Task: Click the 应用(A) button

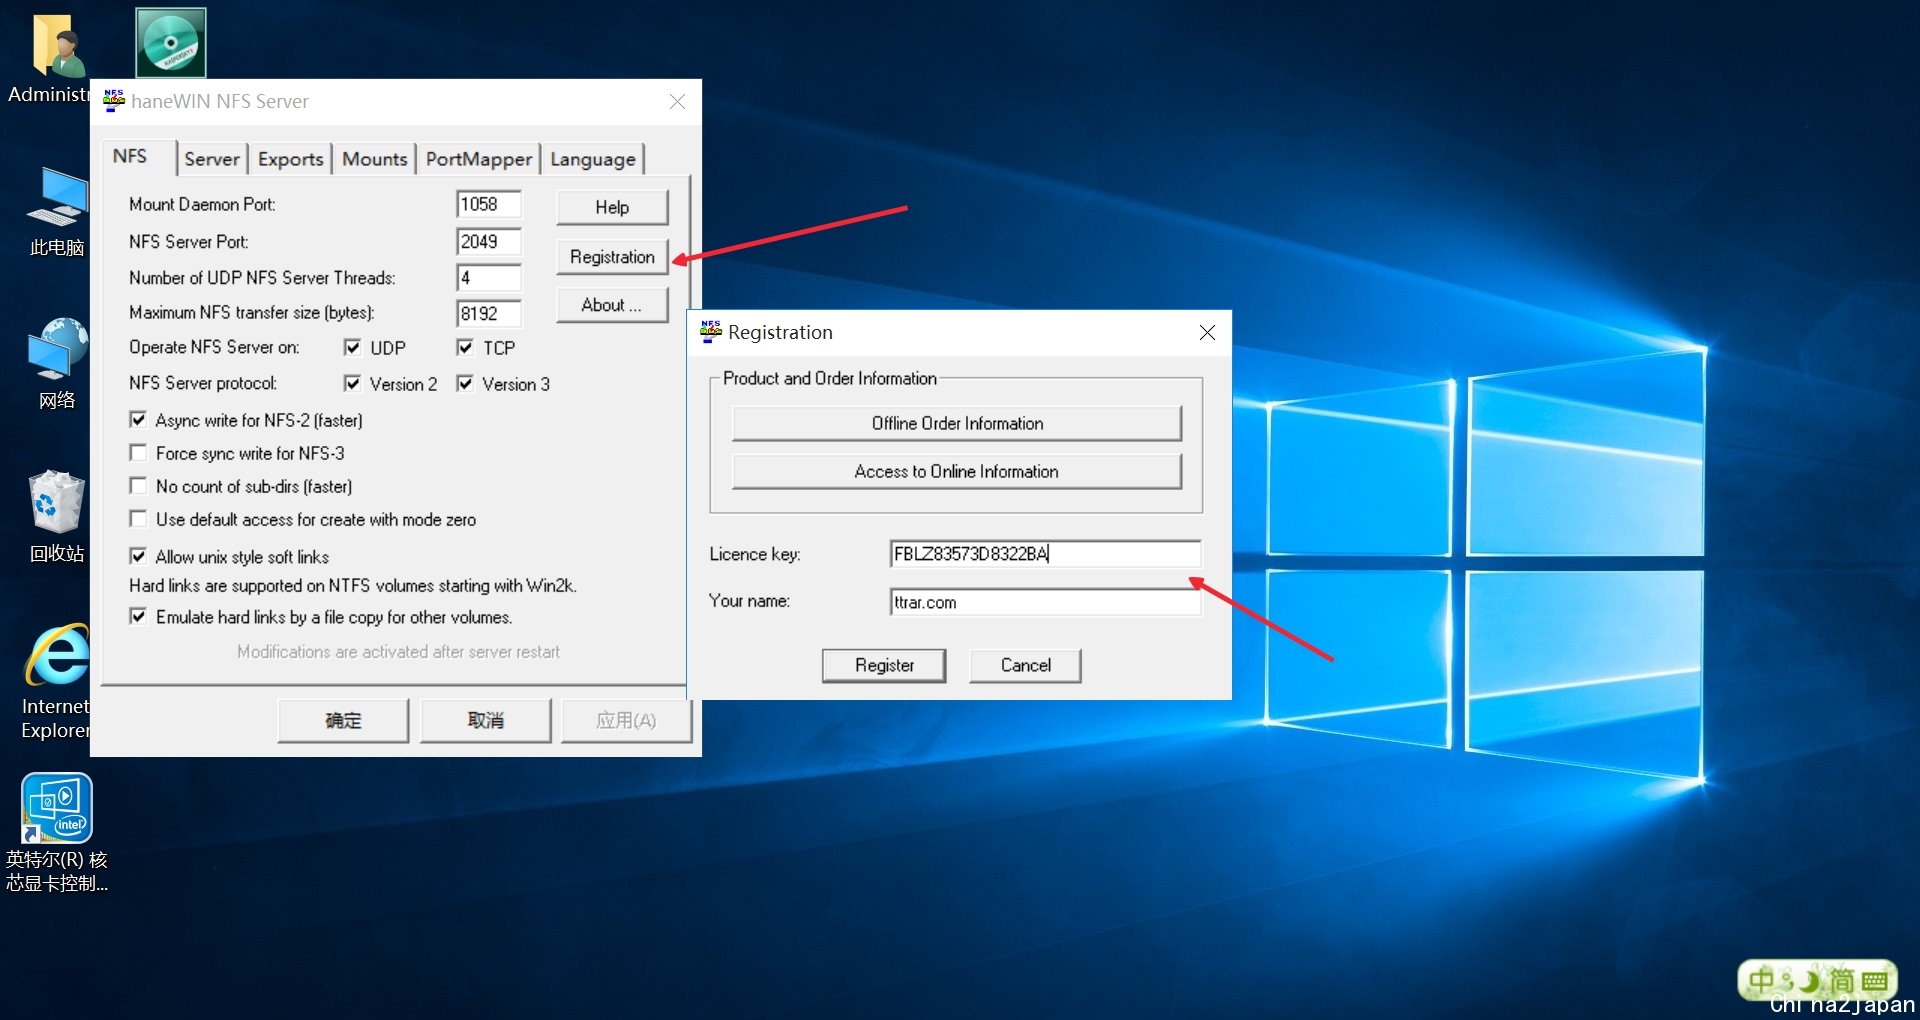Action: (x=626, y=720)
